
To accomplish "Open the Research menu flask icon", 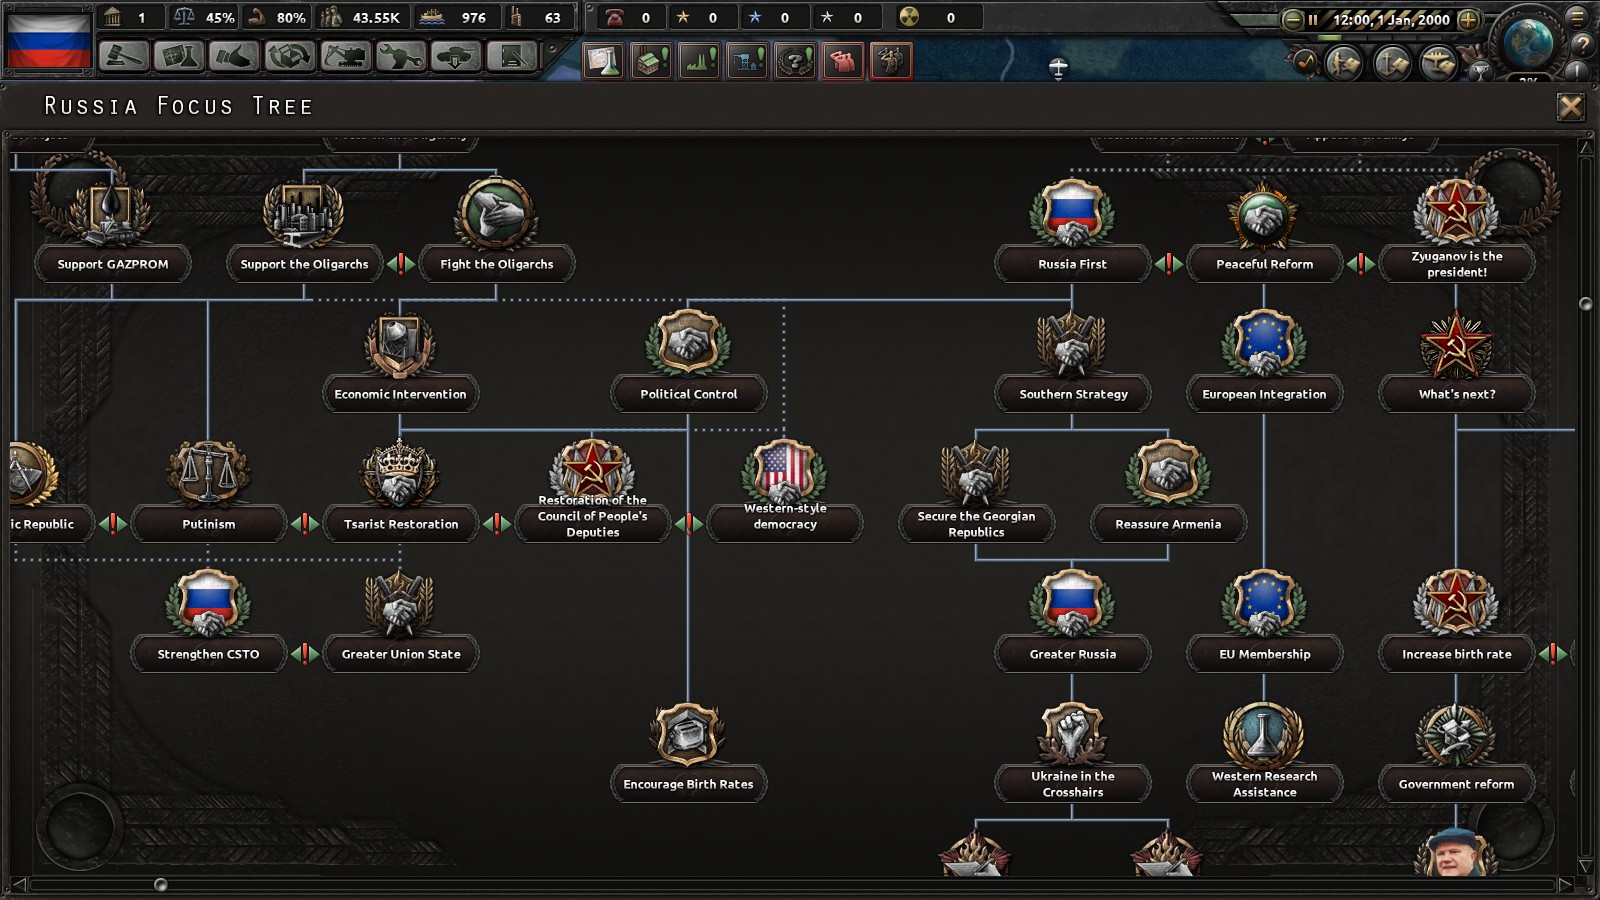I will [x=179, y=57].
